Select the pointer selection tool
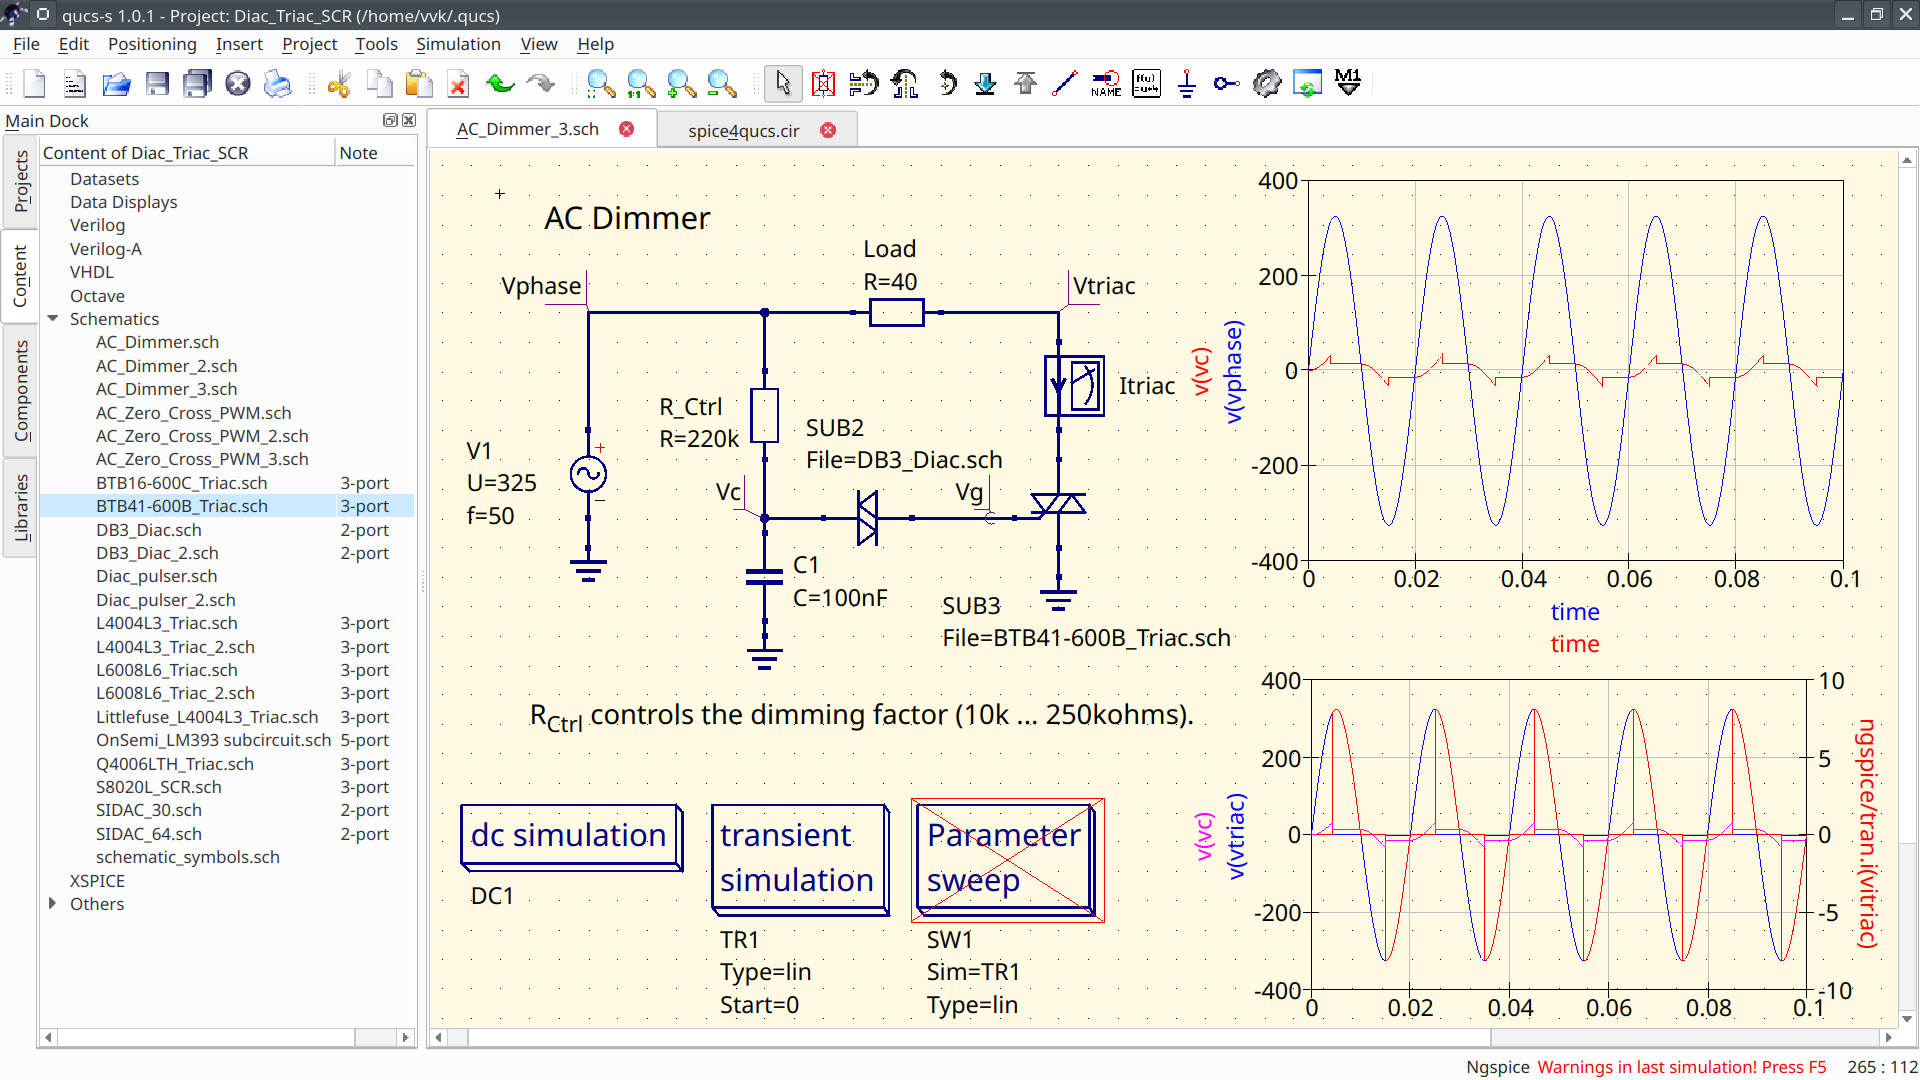Viewport: 1920px width, 1080px height. tap(783, 84)
